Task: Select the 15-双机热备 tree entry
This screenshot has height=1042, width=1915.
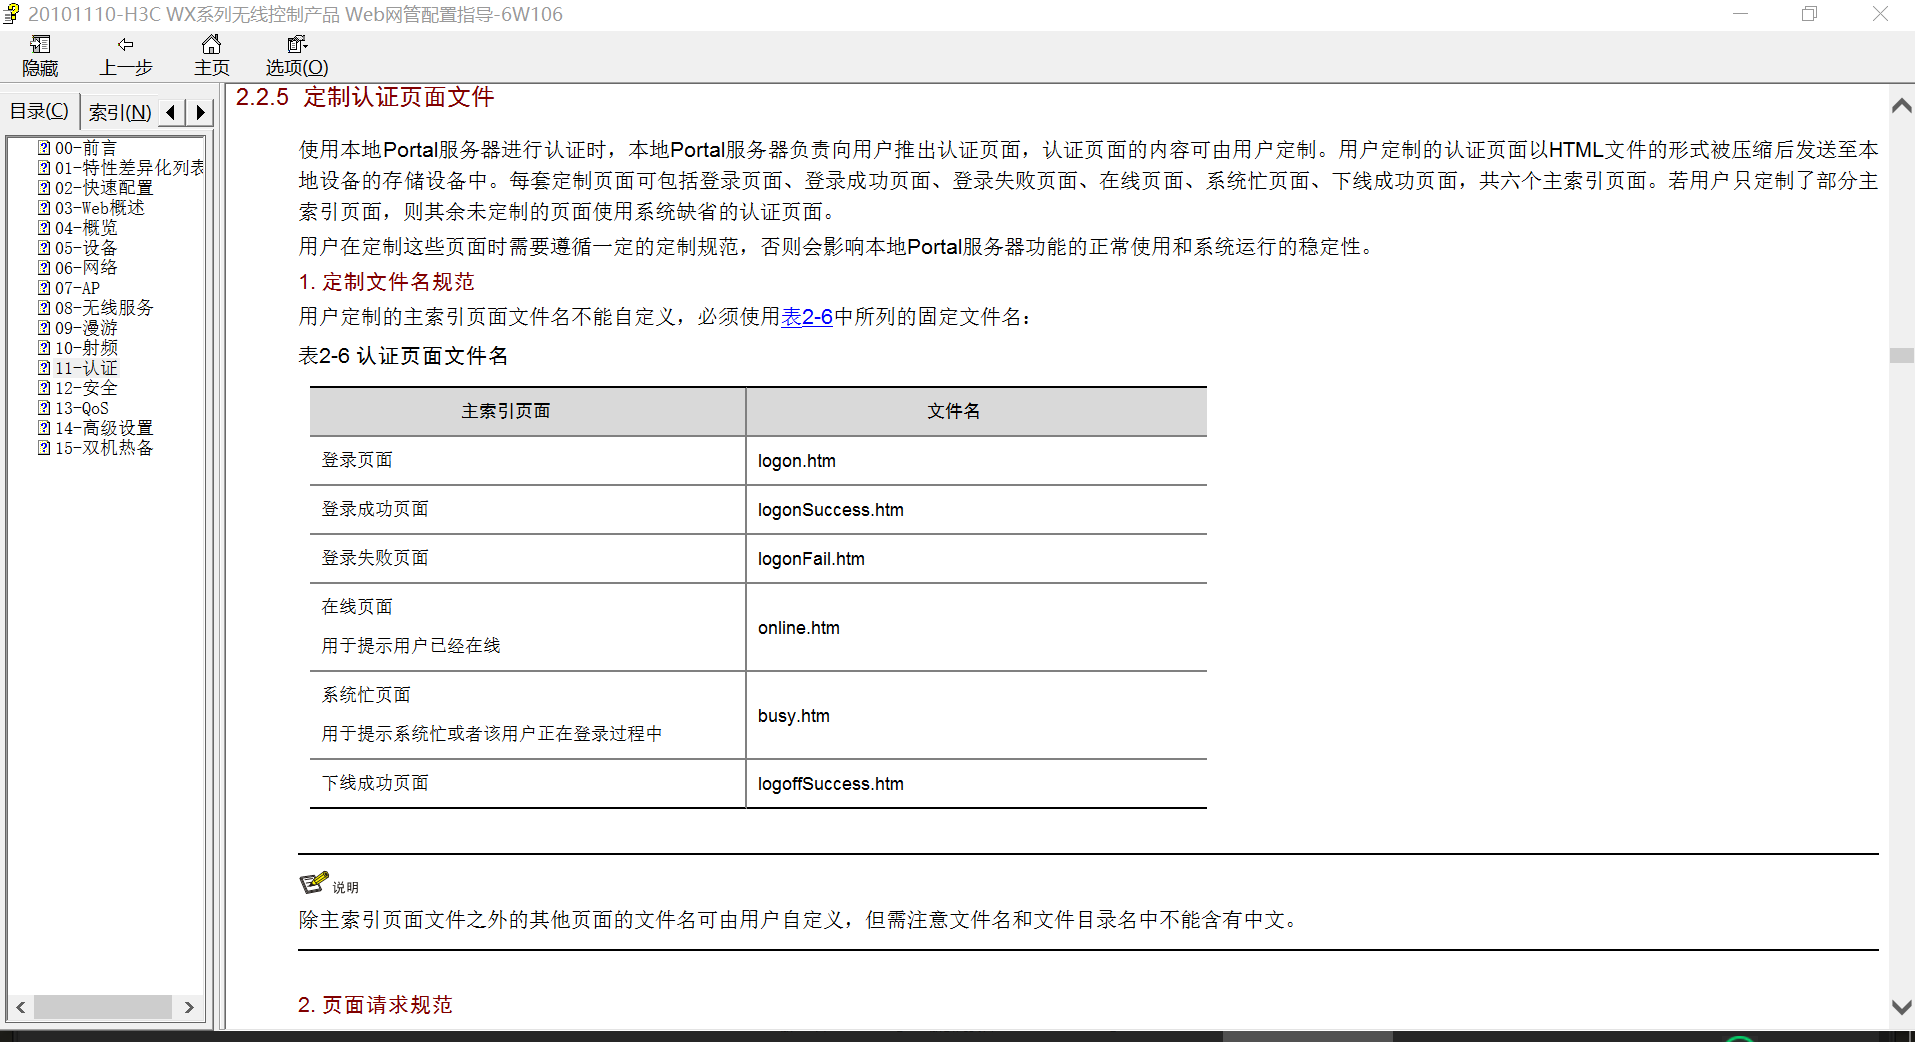Action: click(x=104, y=447)
